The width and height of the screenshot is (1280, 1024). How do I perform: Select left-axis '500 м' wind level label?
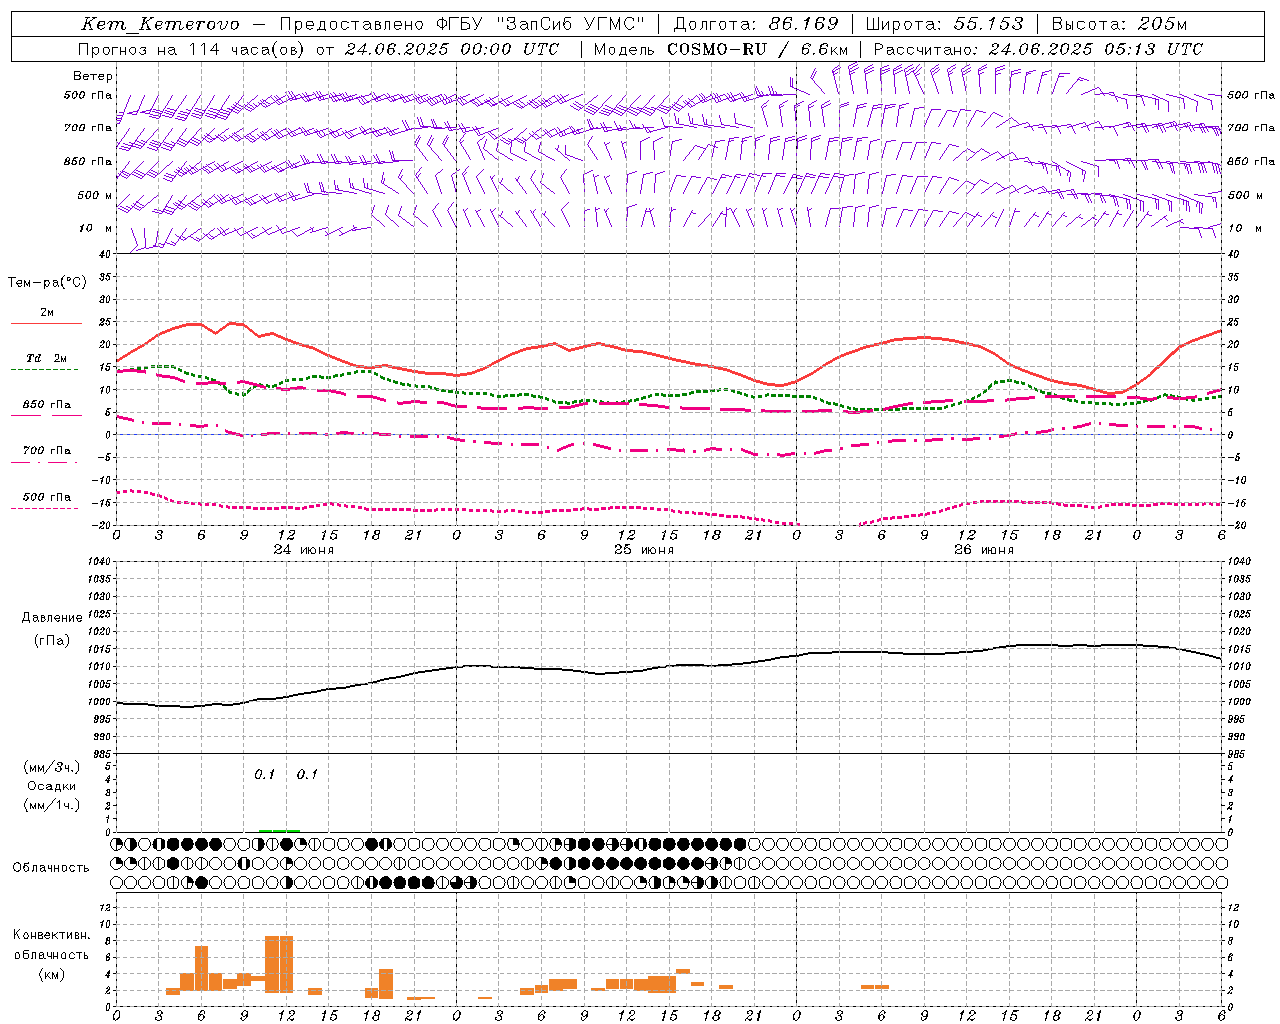(x=95, y=195)
